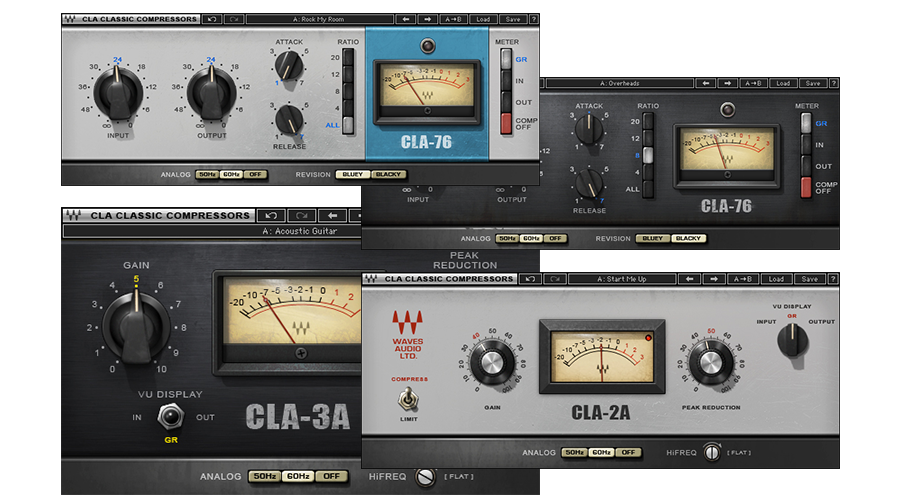Image resolution: width=900 pixels, height=500 pixels.
Task: Click Gain knob on CLA-2A
Action: pyautogui.click(x=492, y=363)
